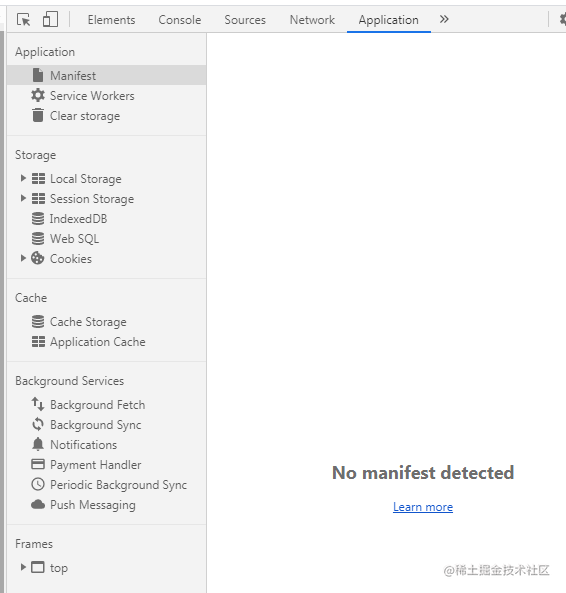This screenshot has width=566, height=593.
Task: Click the Notifications bell icon
Action: click(x=38, y=444)
